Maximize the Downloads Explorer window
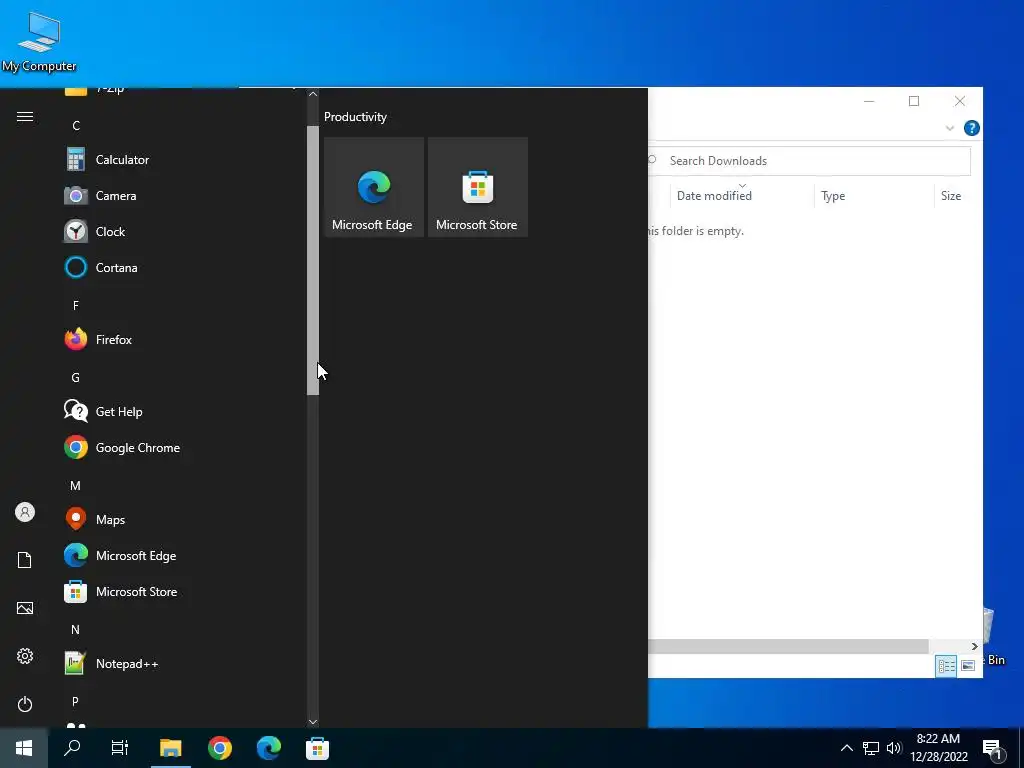Viewport: 1024px width, 768px height. [914, 101]
